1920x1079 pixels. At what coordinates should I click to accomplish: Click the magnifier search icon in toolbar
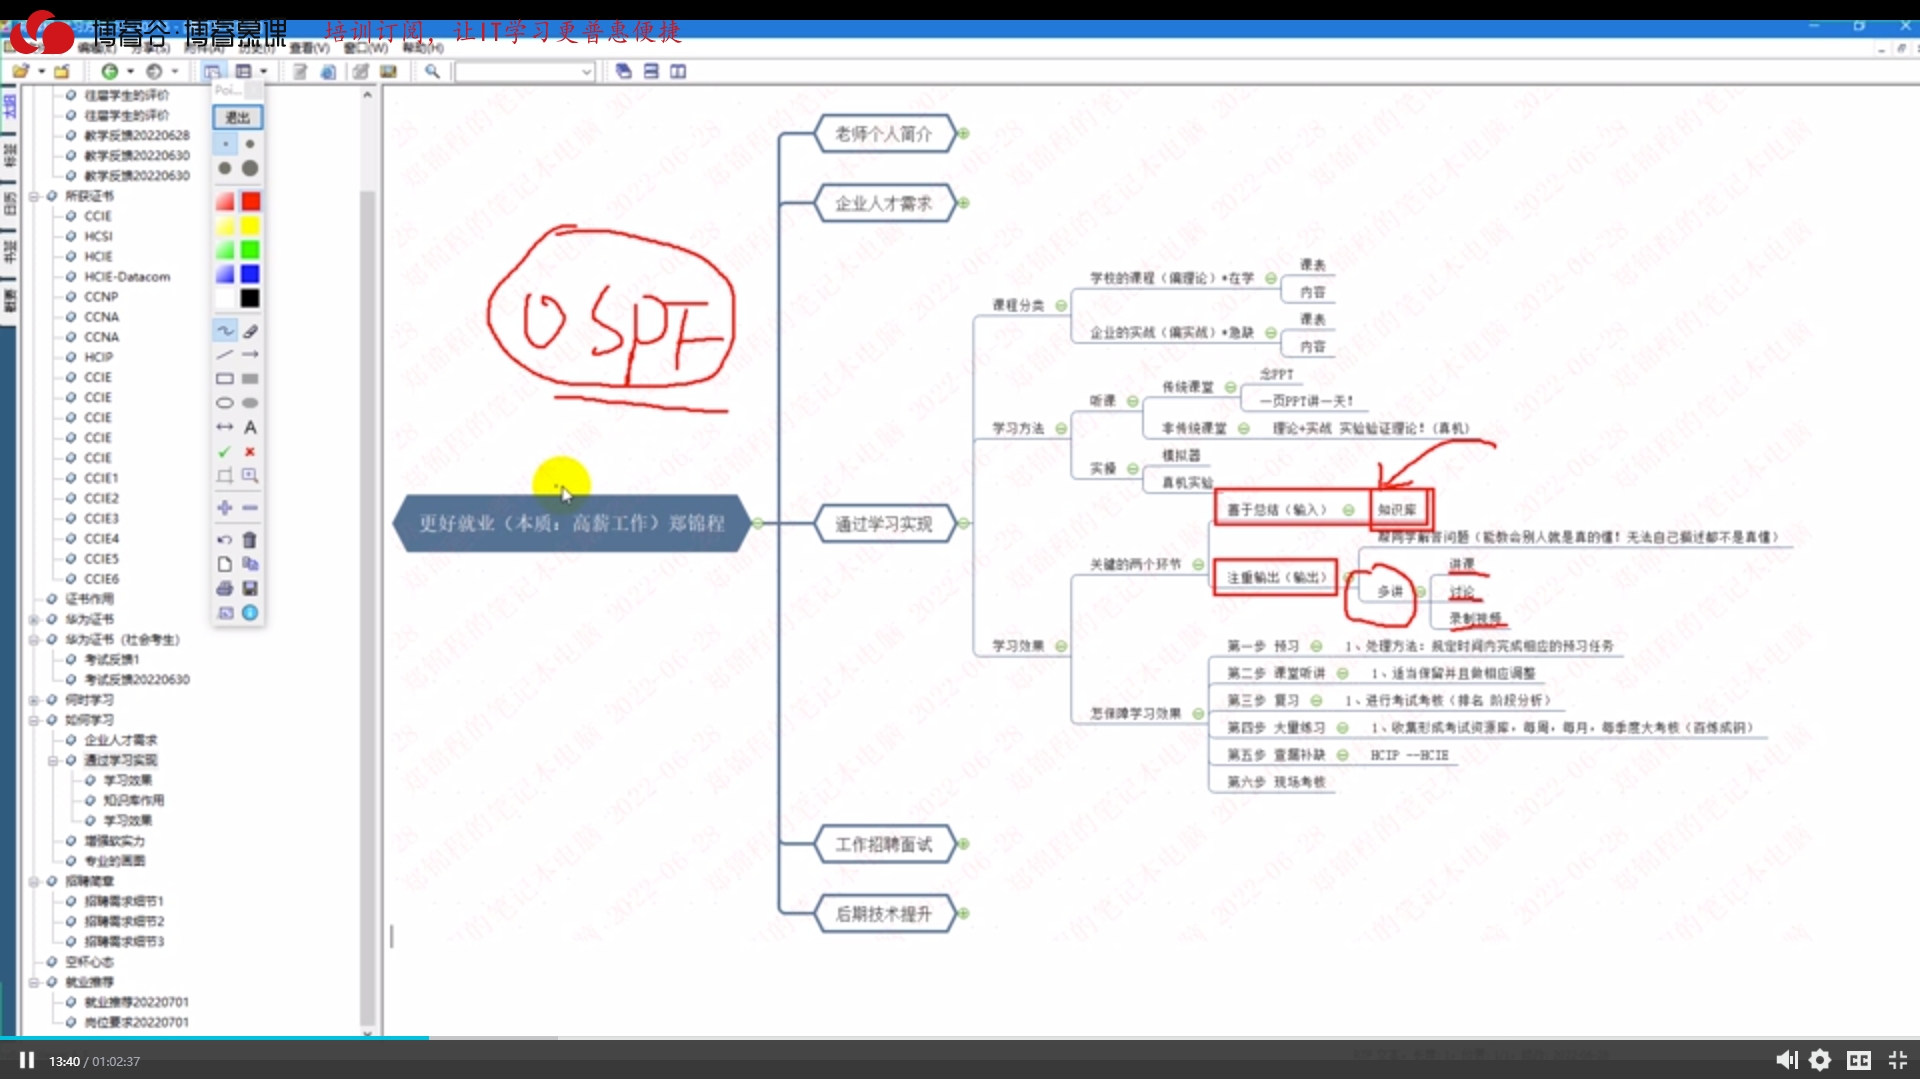pos(432,71)
